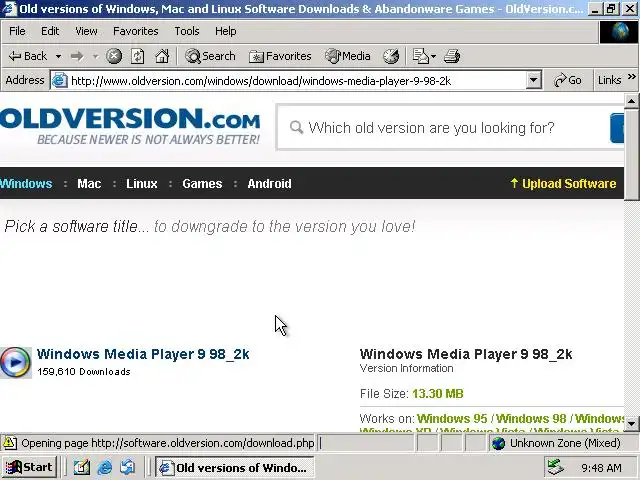The width and height of the screenshot is (640, 480).
Task: Open the Media toolbar button
Action: [348, 56]
